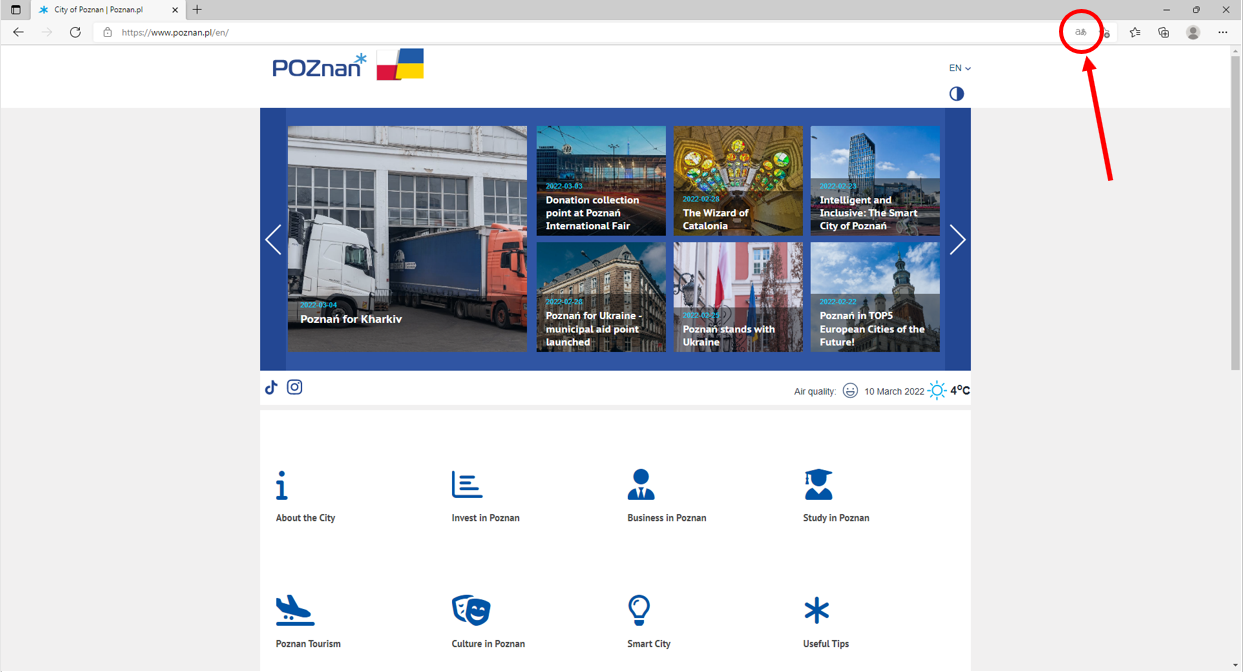This screenshot has height=672, width=1243.
Task: Click the Air quality label
Action: [815, 392]
